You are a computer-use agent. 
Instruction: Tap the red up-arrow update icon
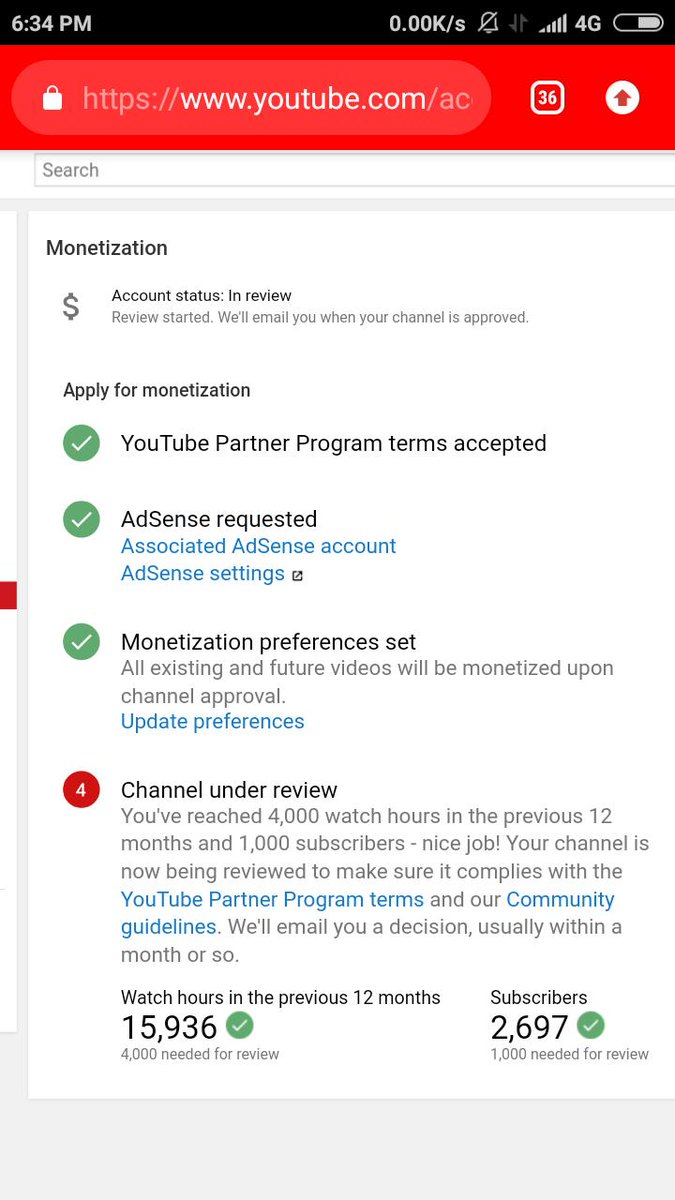(x=622, y=98)
